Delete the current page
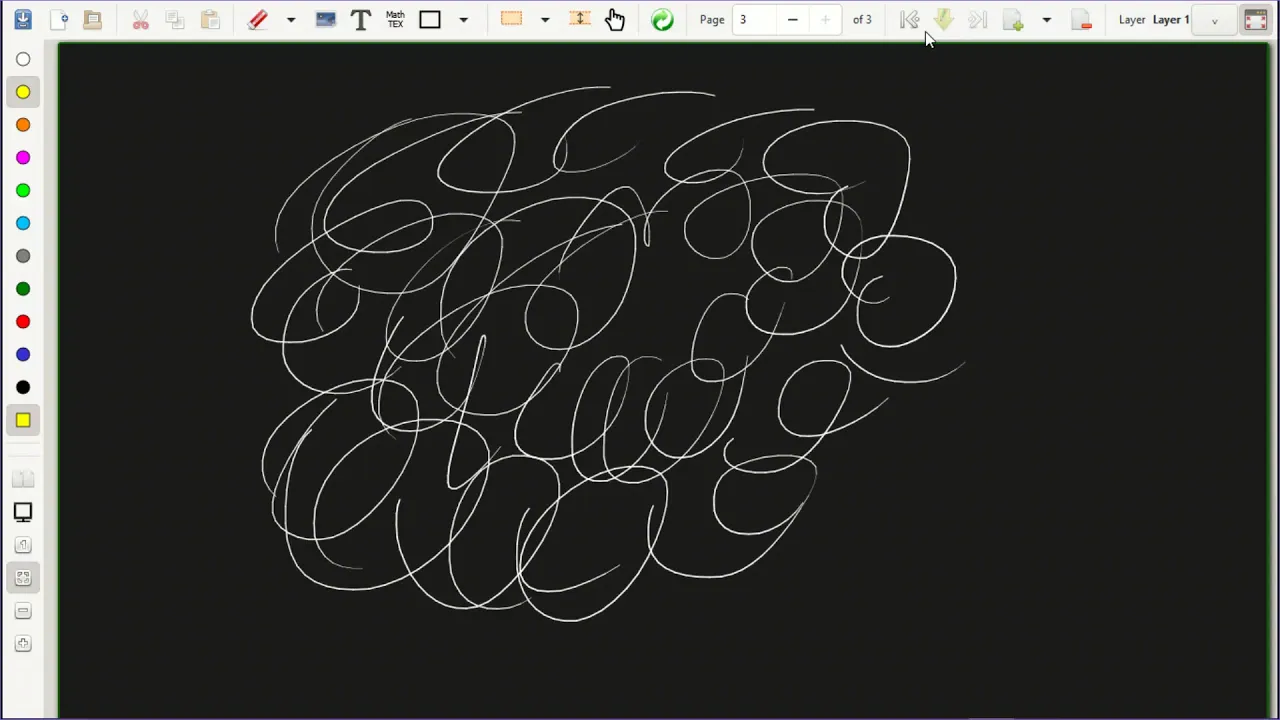Screen dimensions: 1280x720 [1081, 19]
